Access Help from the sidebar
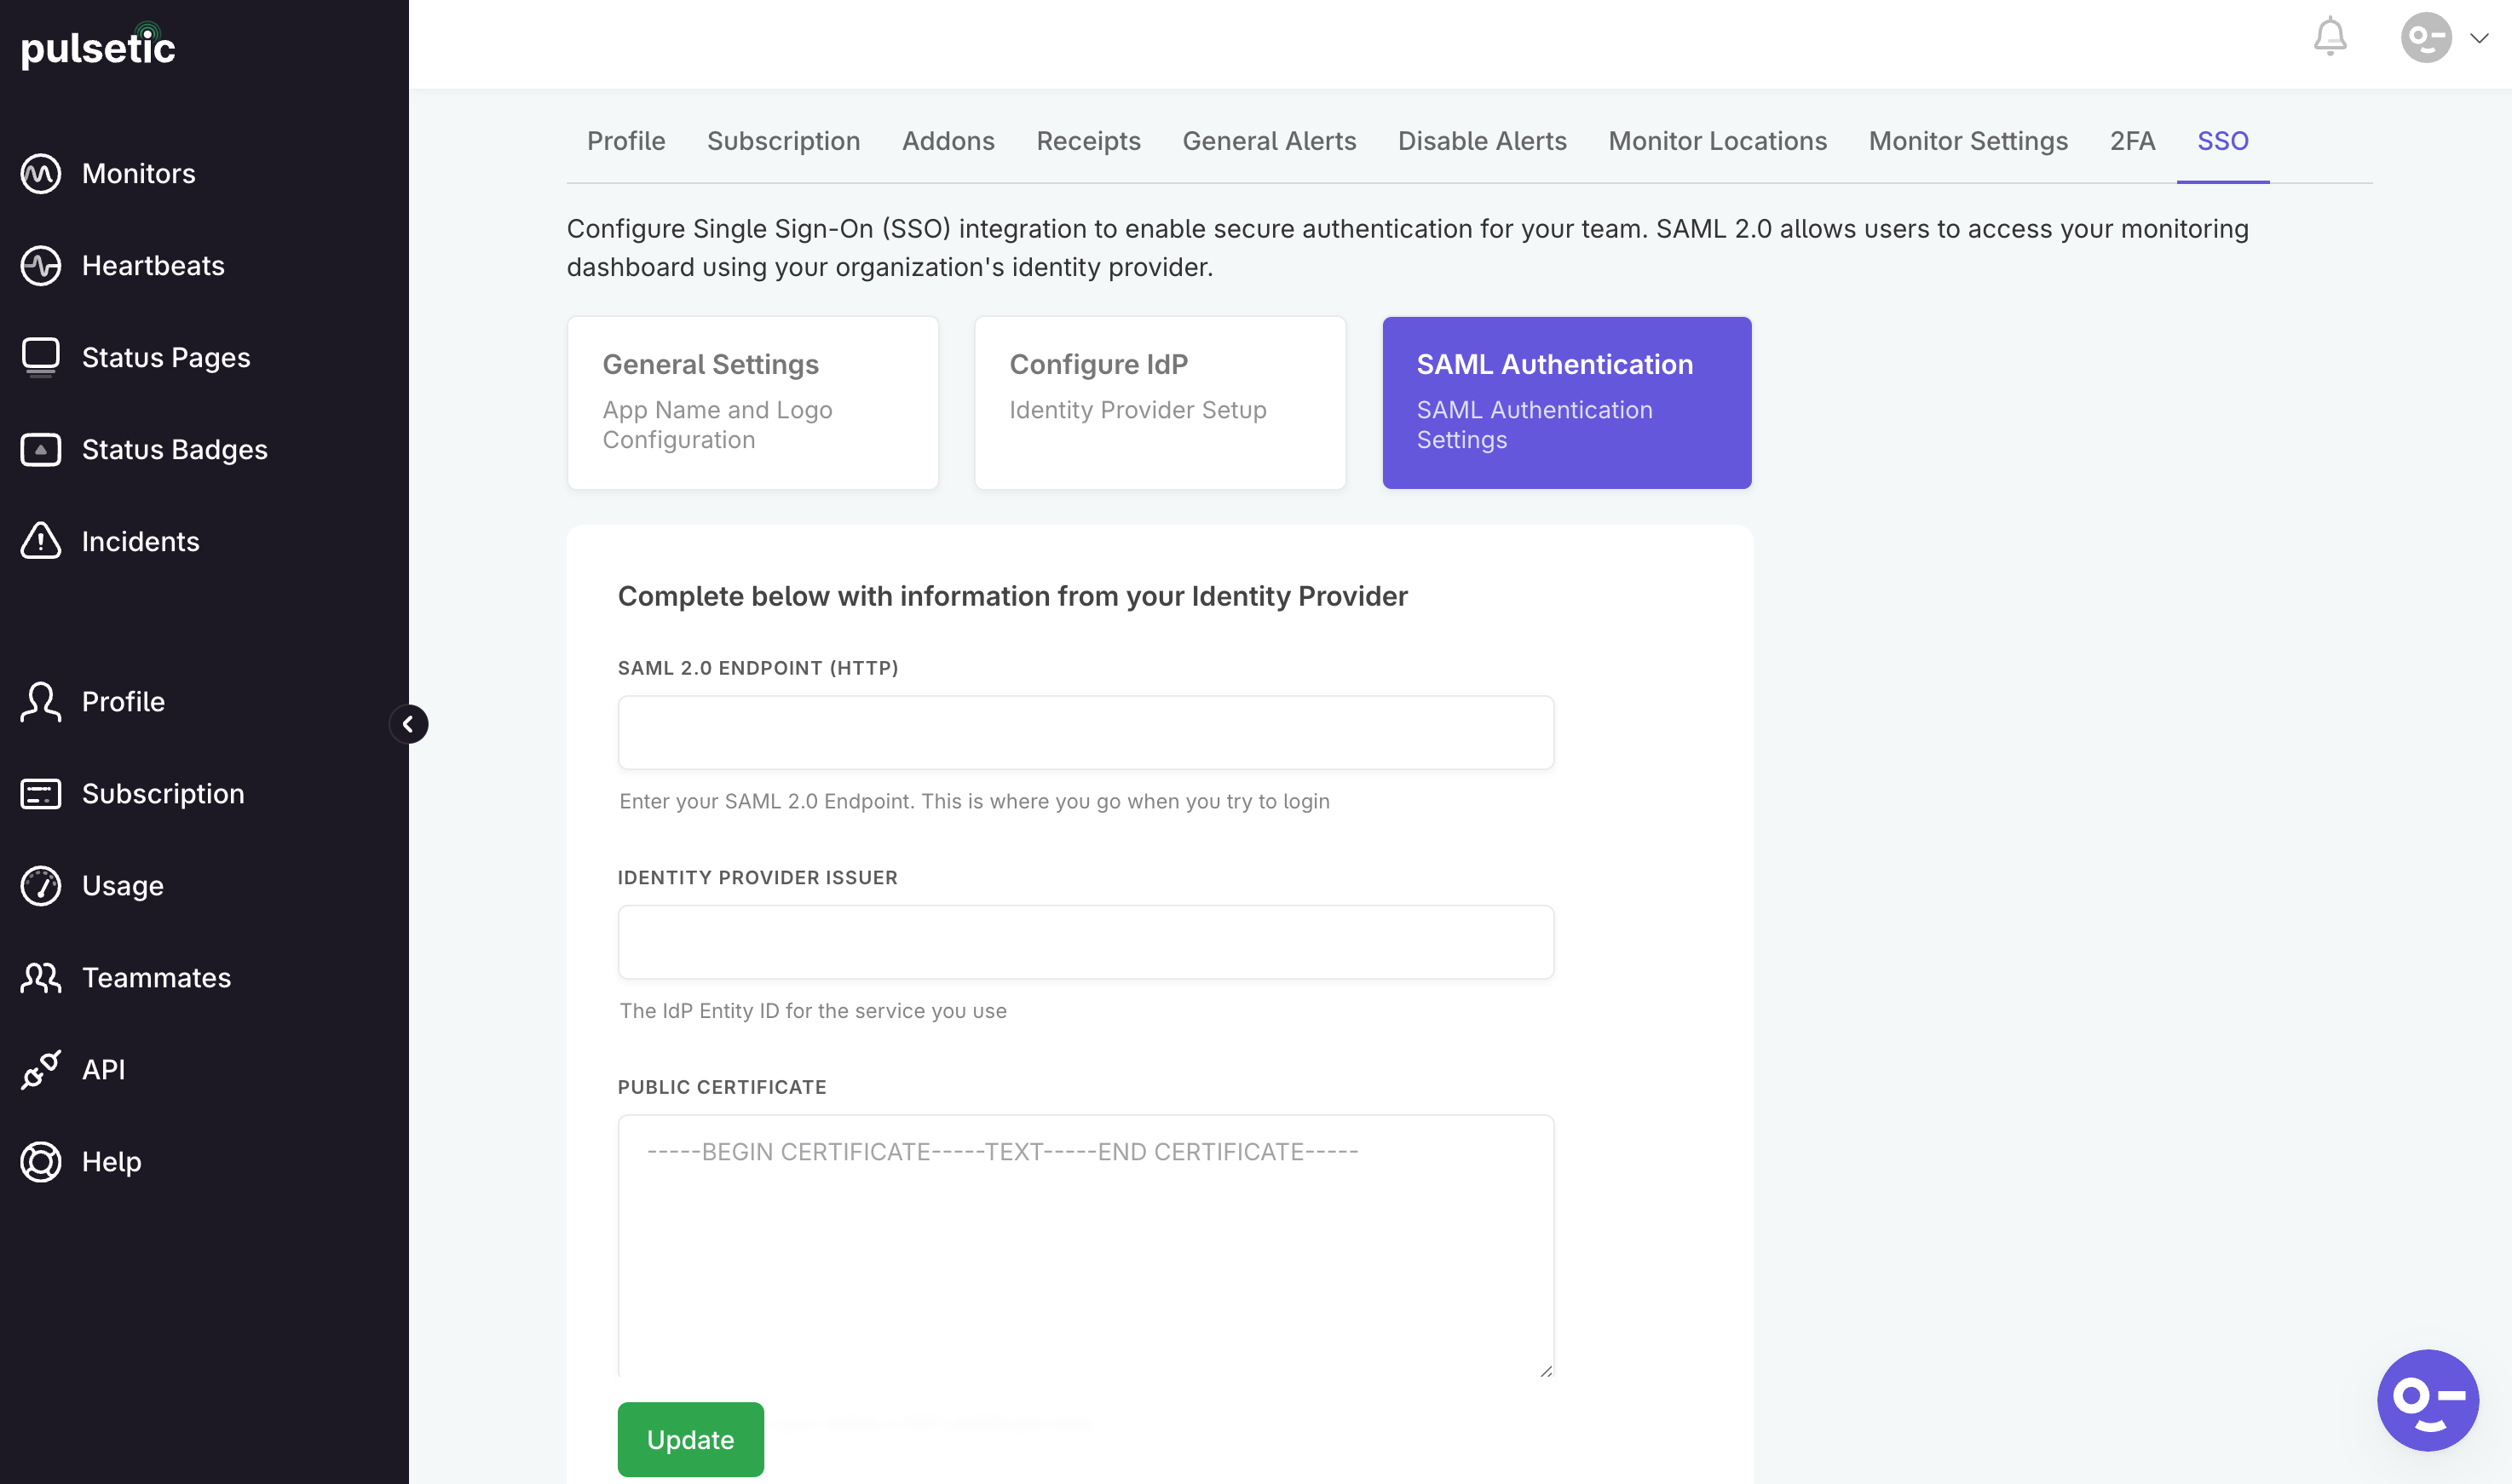 113,1161
